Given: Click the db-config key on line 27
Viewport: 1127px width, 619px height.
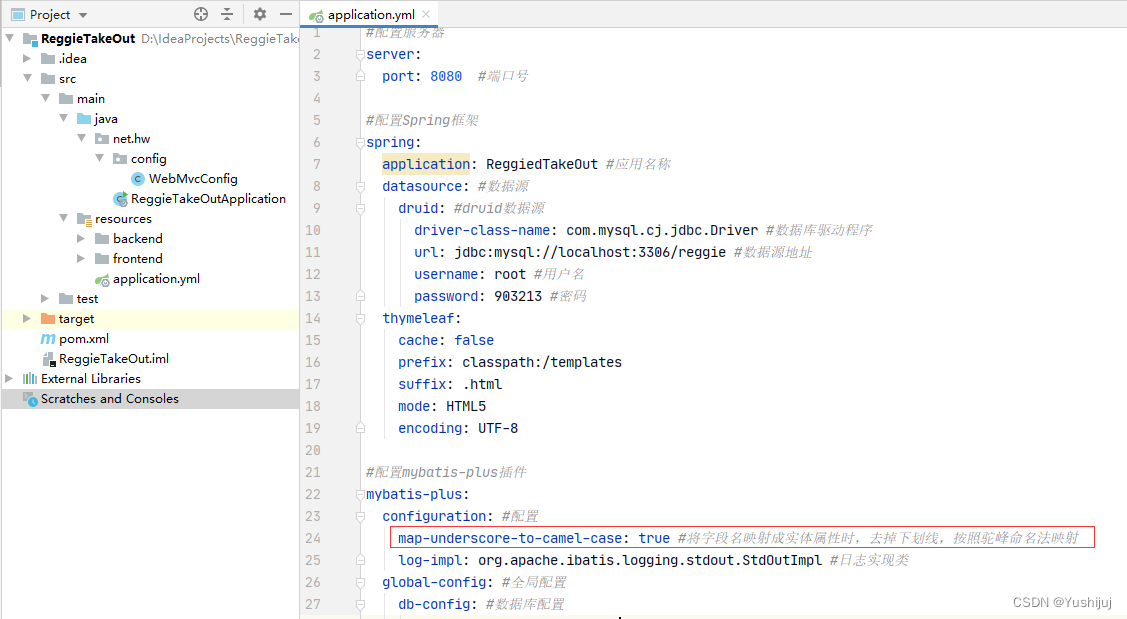Looking at the screenshot, I should pyautogui.click(x=433, y=604).
